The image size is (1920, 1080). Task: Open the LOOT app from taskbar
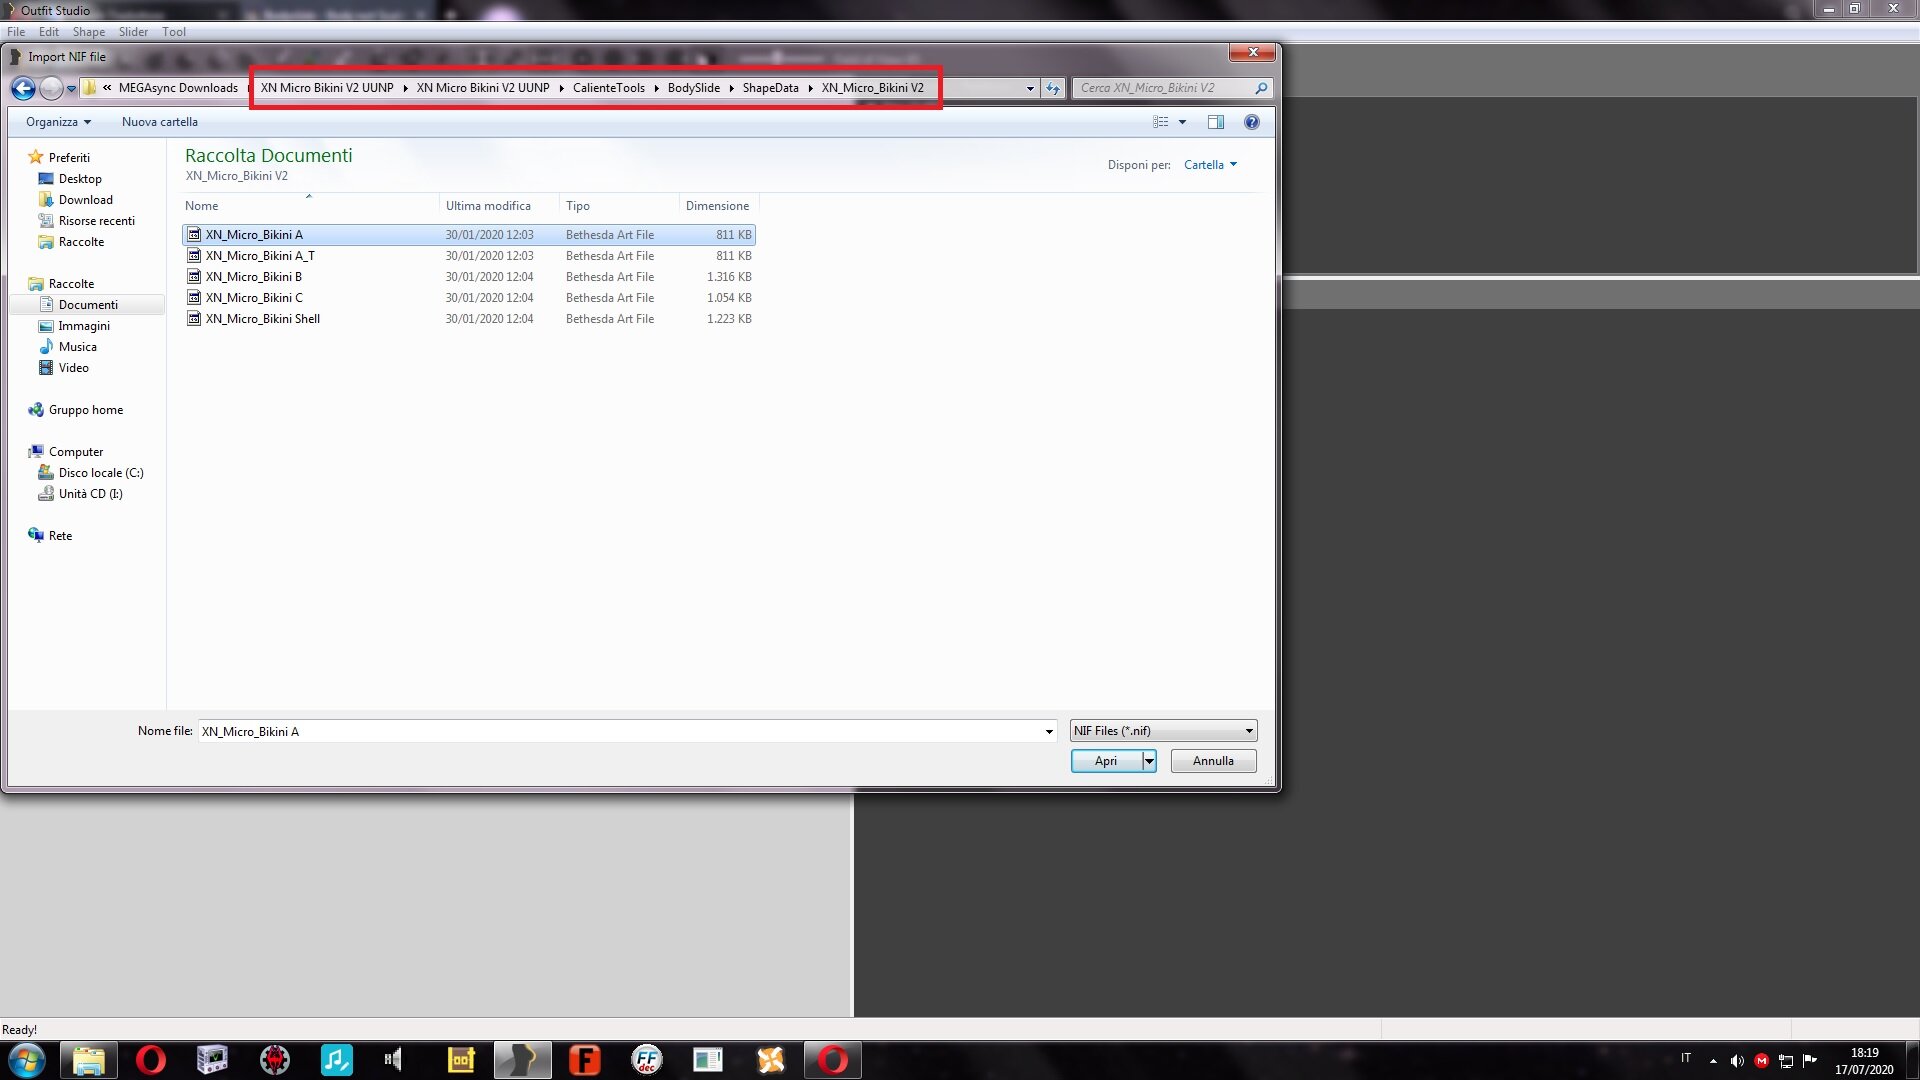tap(461, 1060)
